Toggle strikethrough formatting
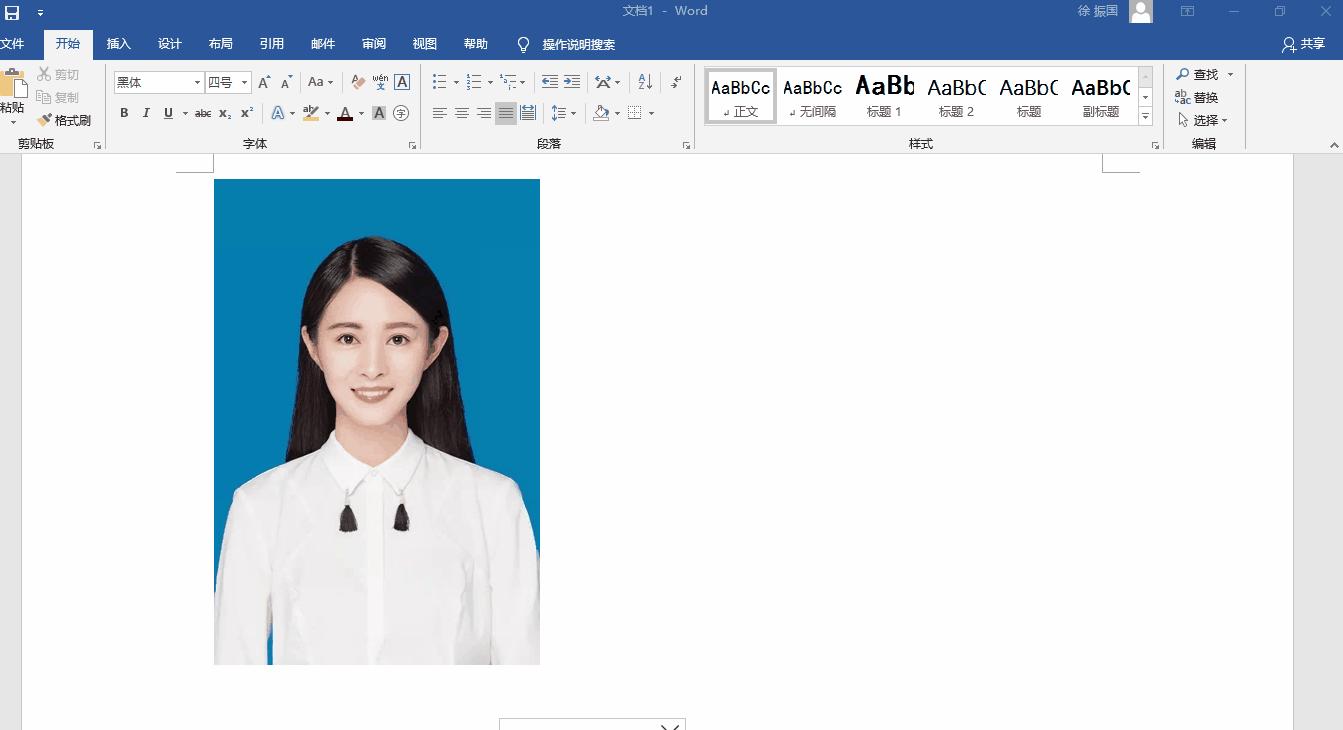This screenshot has width=1343, height=730. (201, 113)
